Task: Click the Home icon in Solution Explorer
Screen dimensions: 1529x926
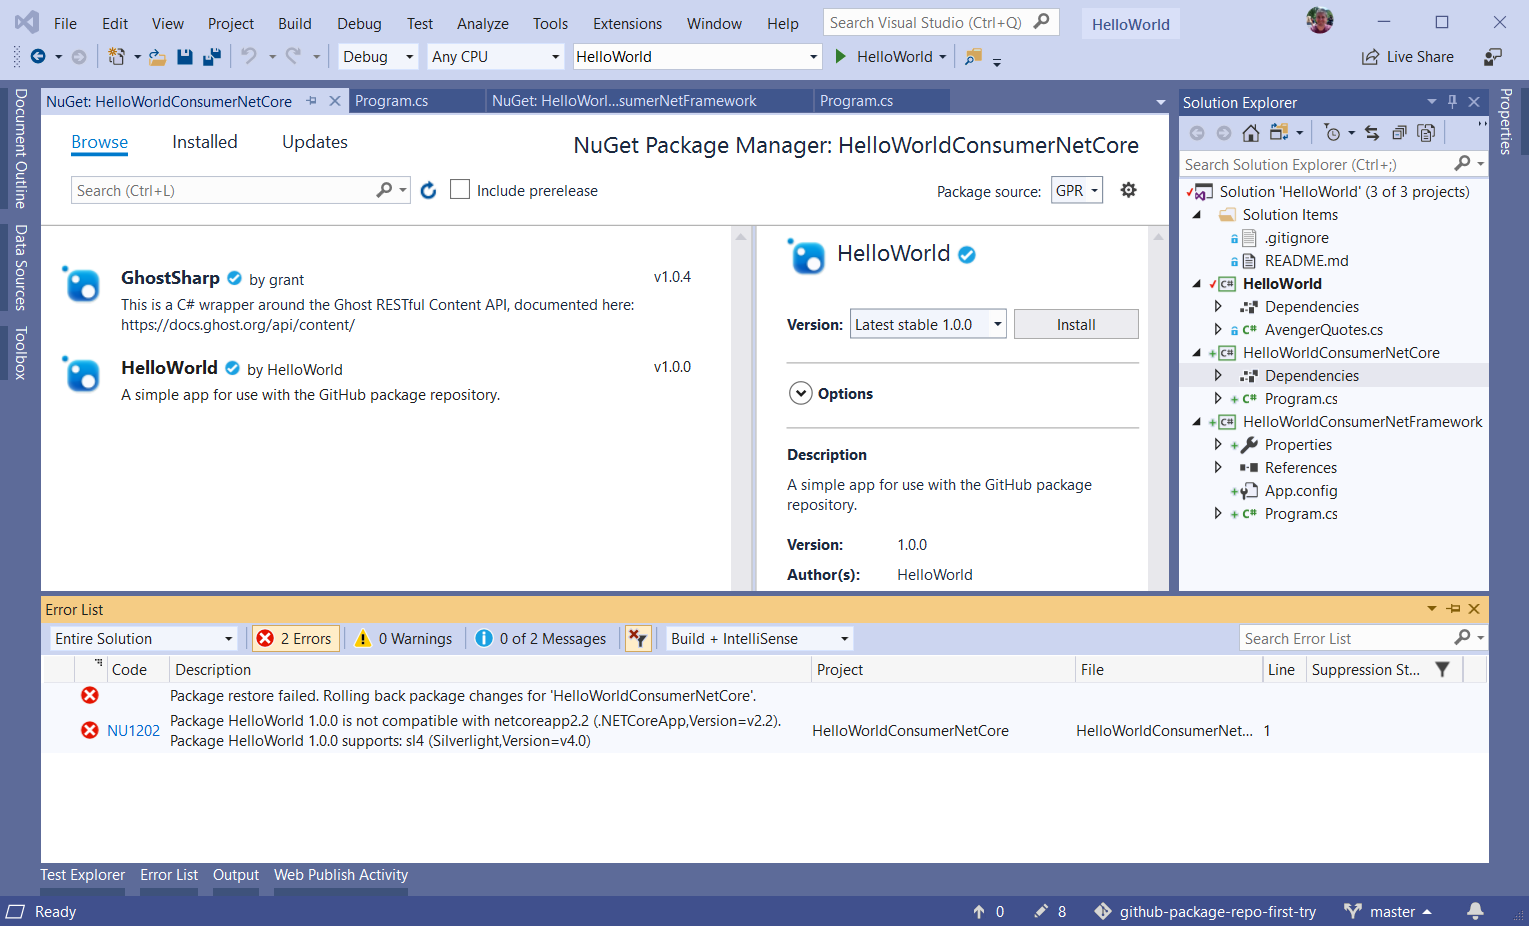Action: (1250, 133)
